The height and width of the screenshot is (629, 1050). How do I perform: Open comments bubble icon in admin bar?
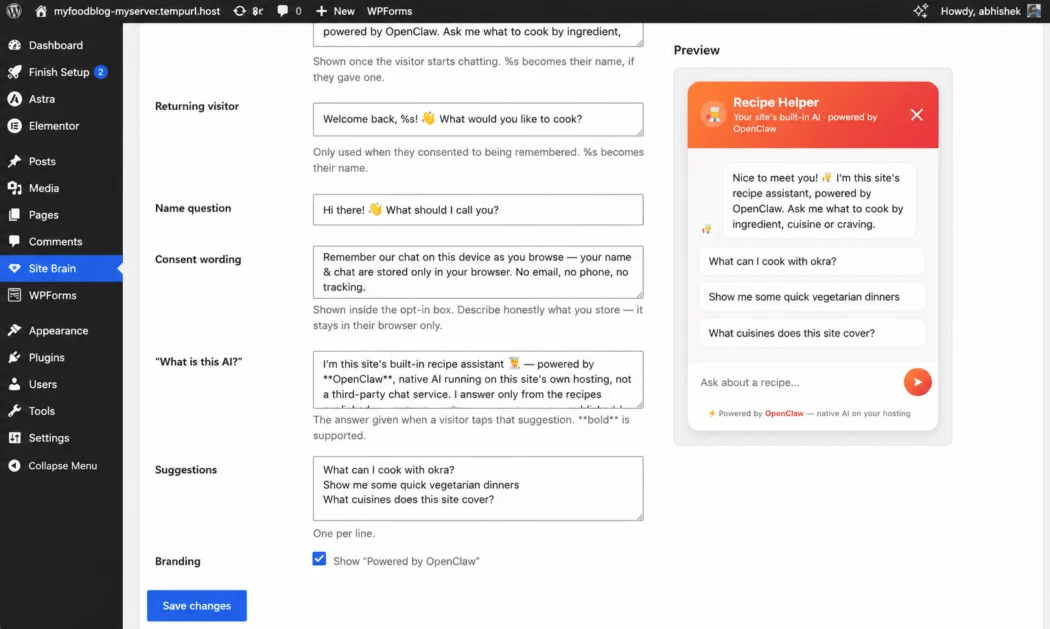click(283, 11)
